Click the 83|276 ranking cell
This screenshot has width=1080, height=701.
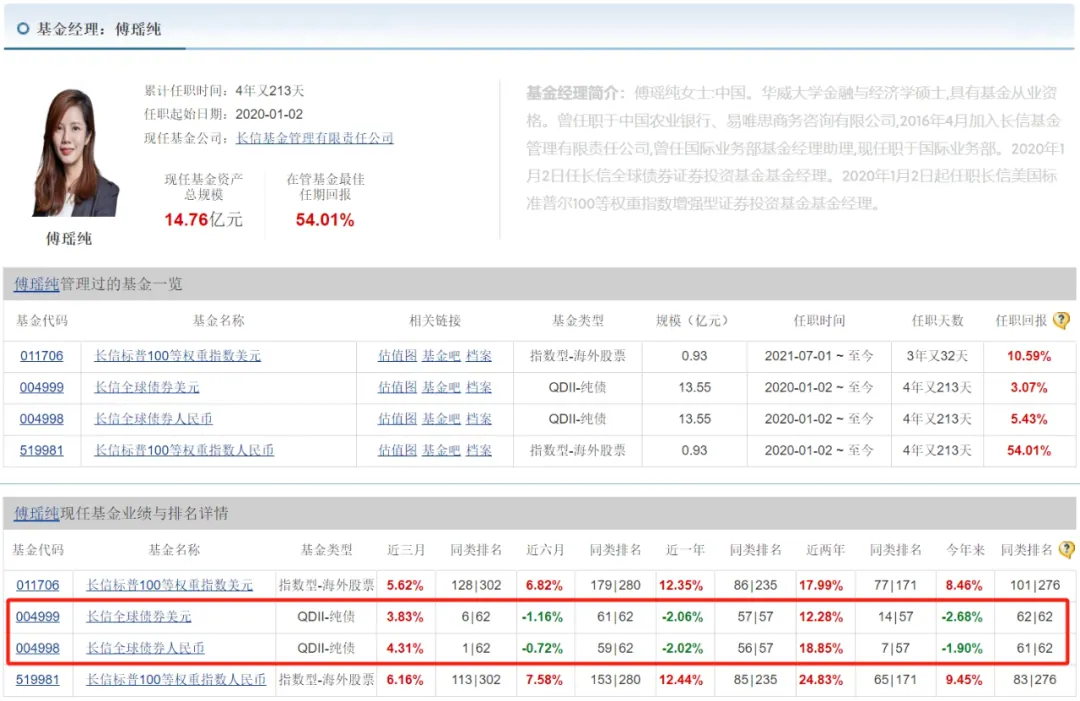pyautogui.click(x=1035, y=680)
